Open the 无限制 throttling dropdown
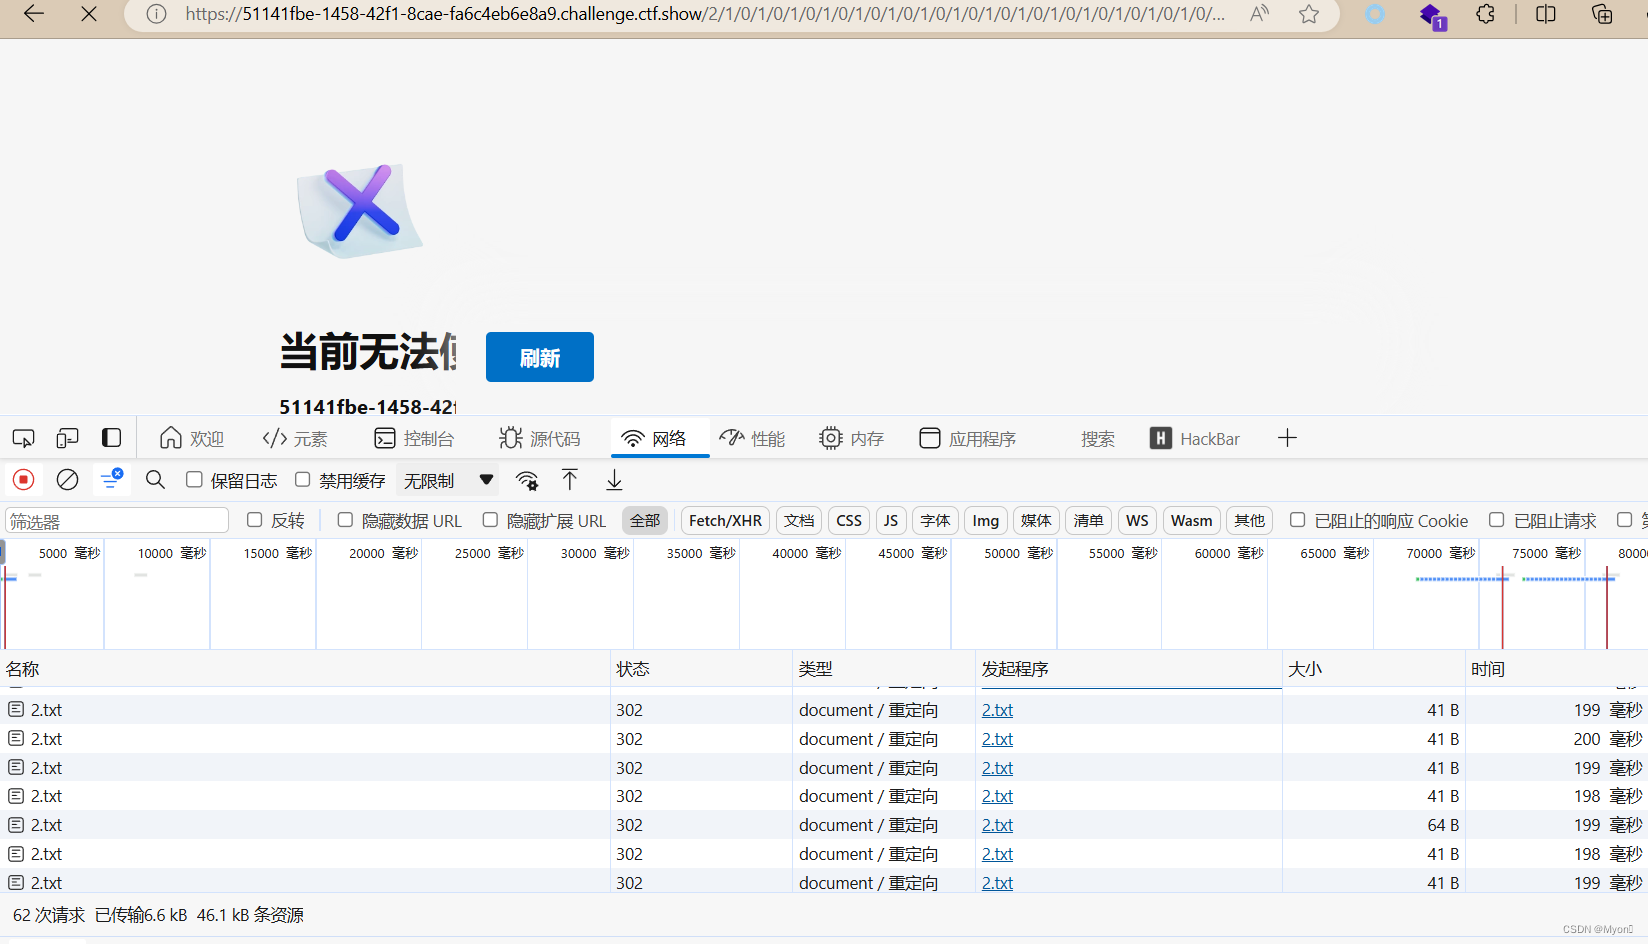This screenshot has height=944, width=1648. (x=447, y=480)
